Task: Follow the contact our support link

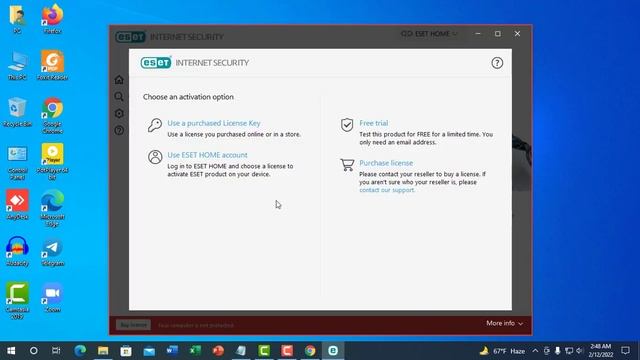Action: pyautogui.click(x=387, y=190)
